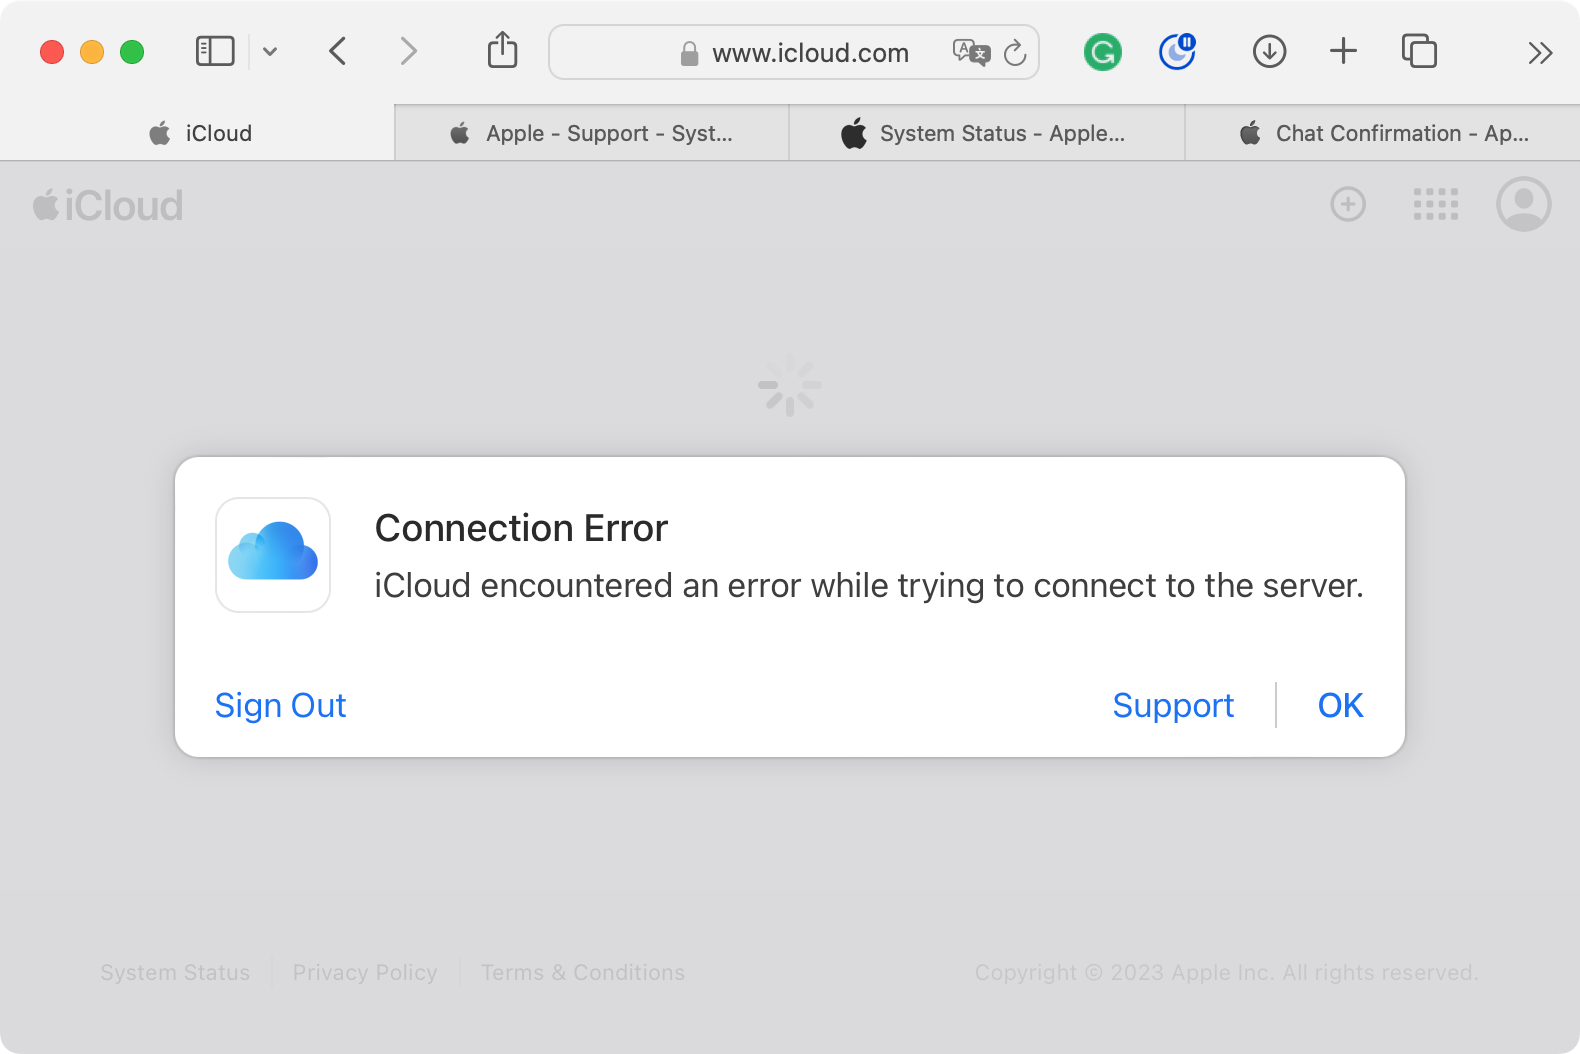Switch to the System Status tab
The width and height of the screenshot is (1580, 1054).
pyautogui.click(x=986, y=133)
